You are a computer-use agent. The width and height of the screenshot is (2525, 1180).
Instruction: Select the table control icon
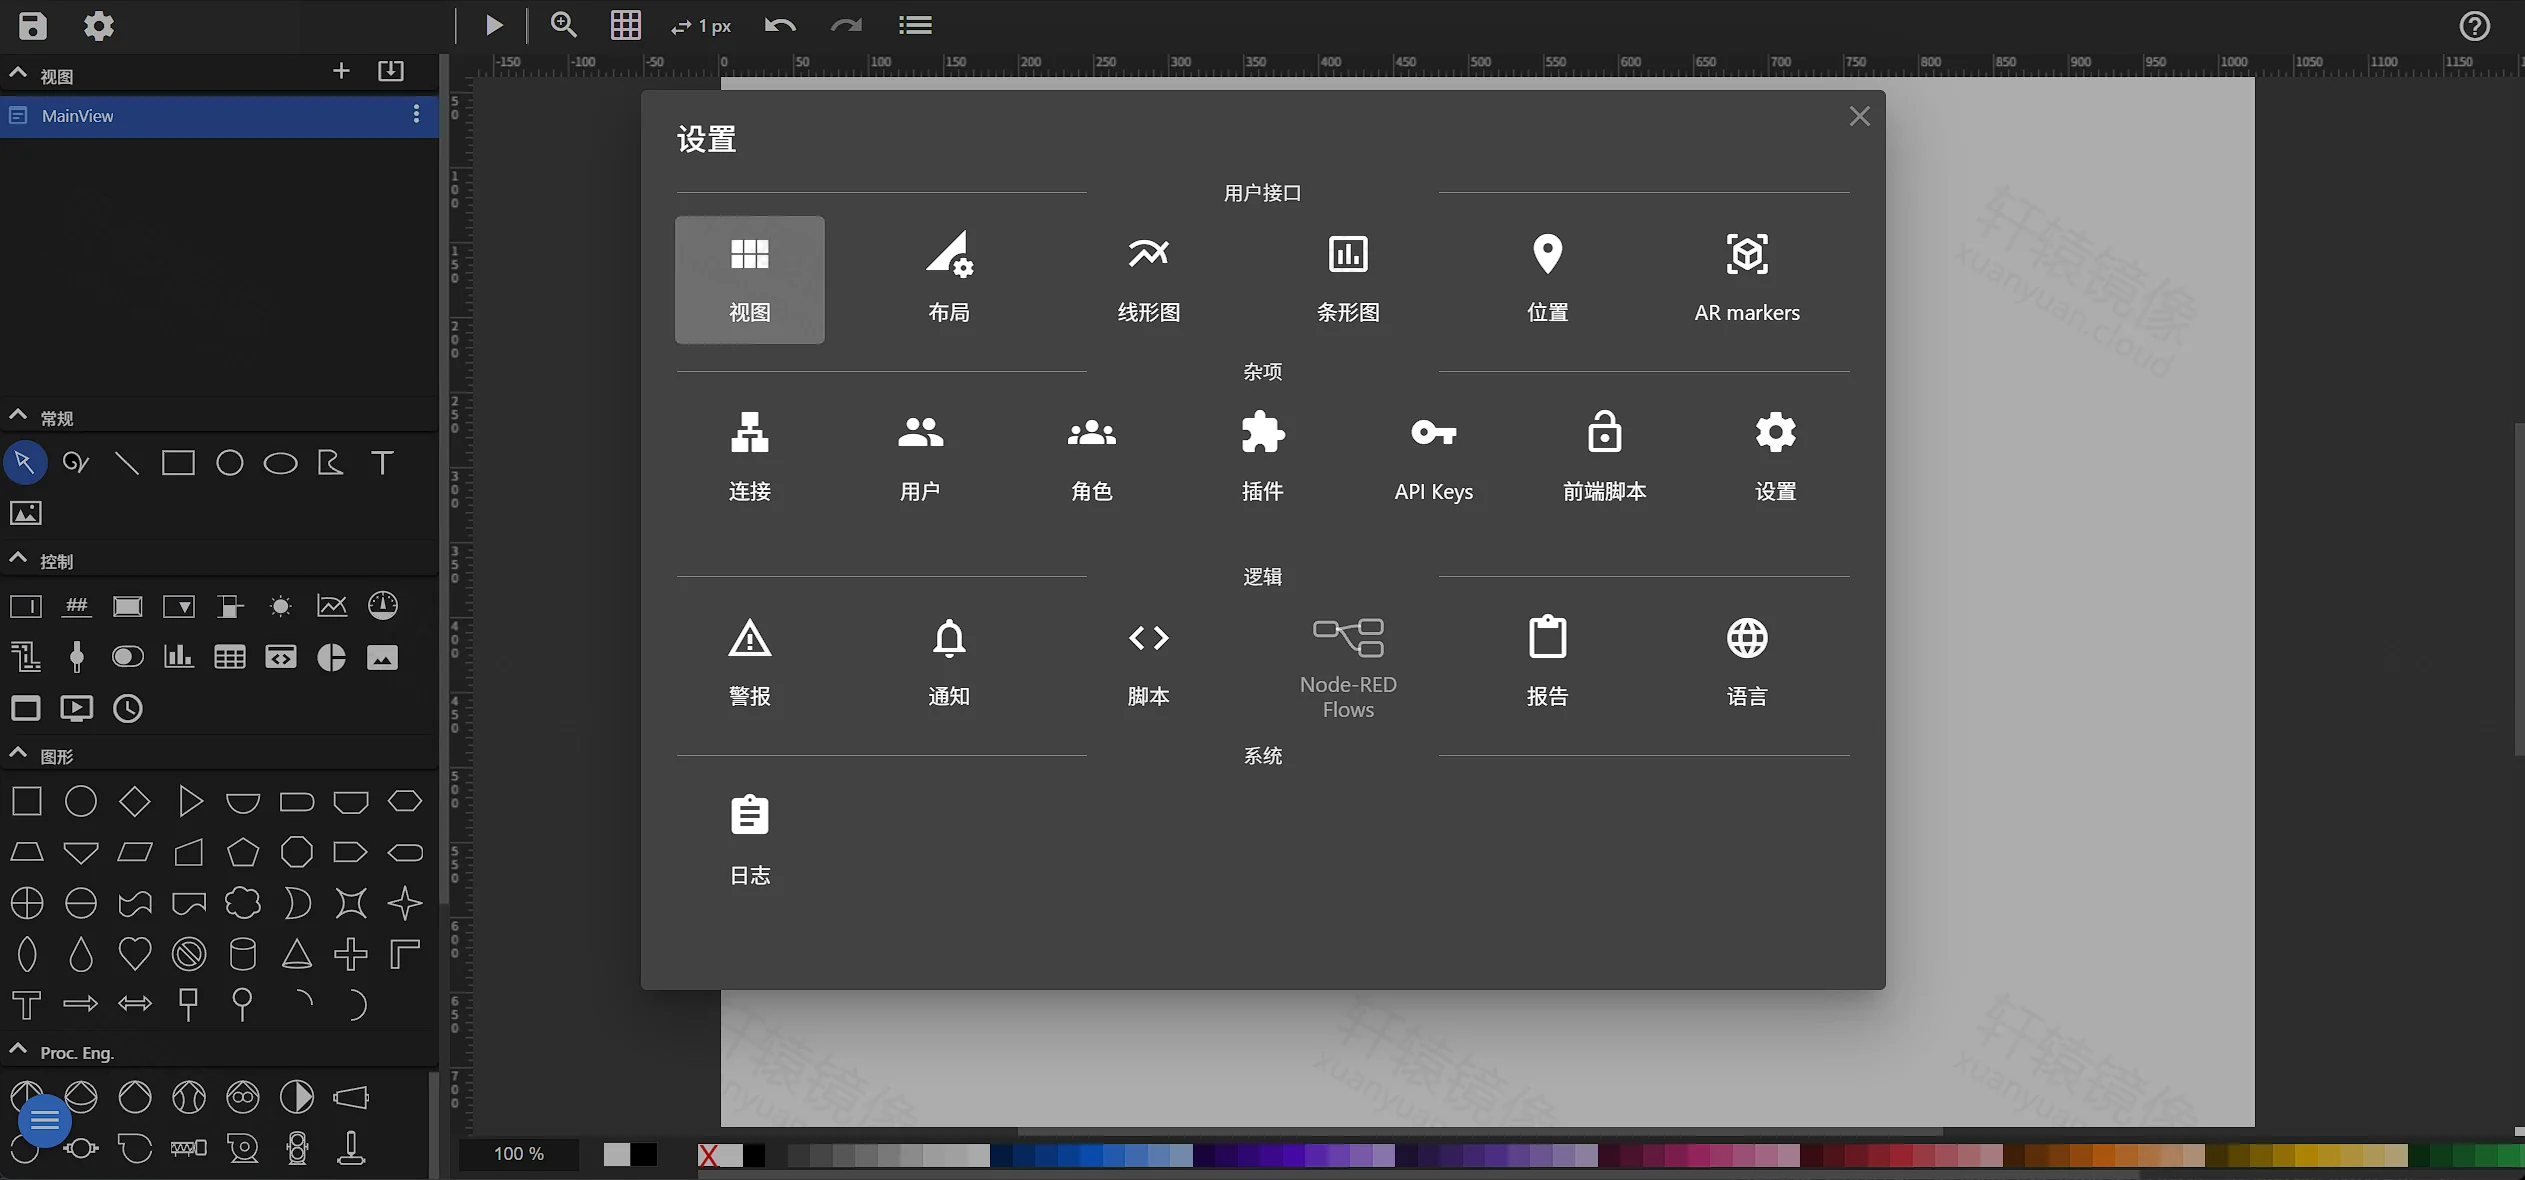click(230, 657)
